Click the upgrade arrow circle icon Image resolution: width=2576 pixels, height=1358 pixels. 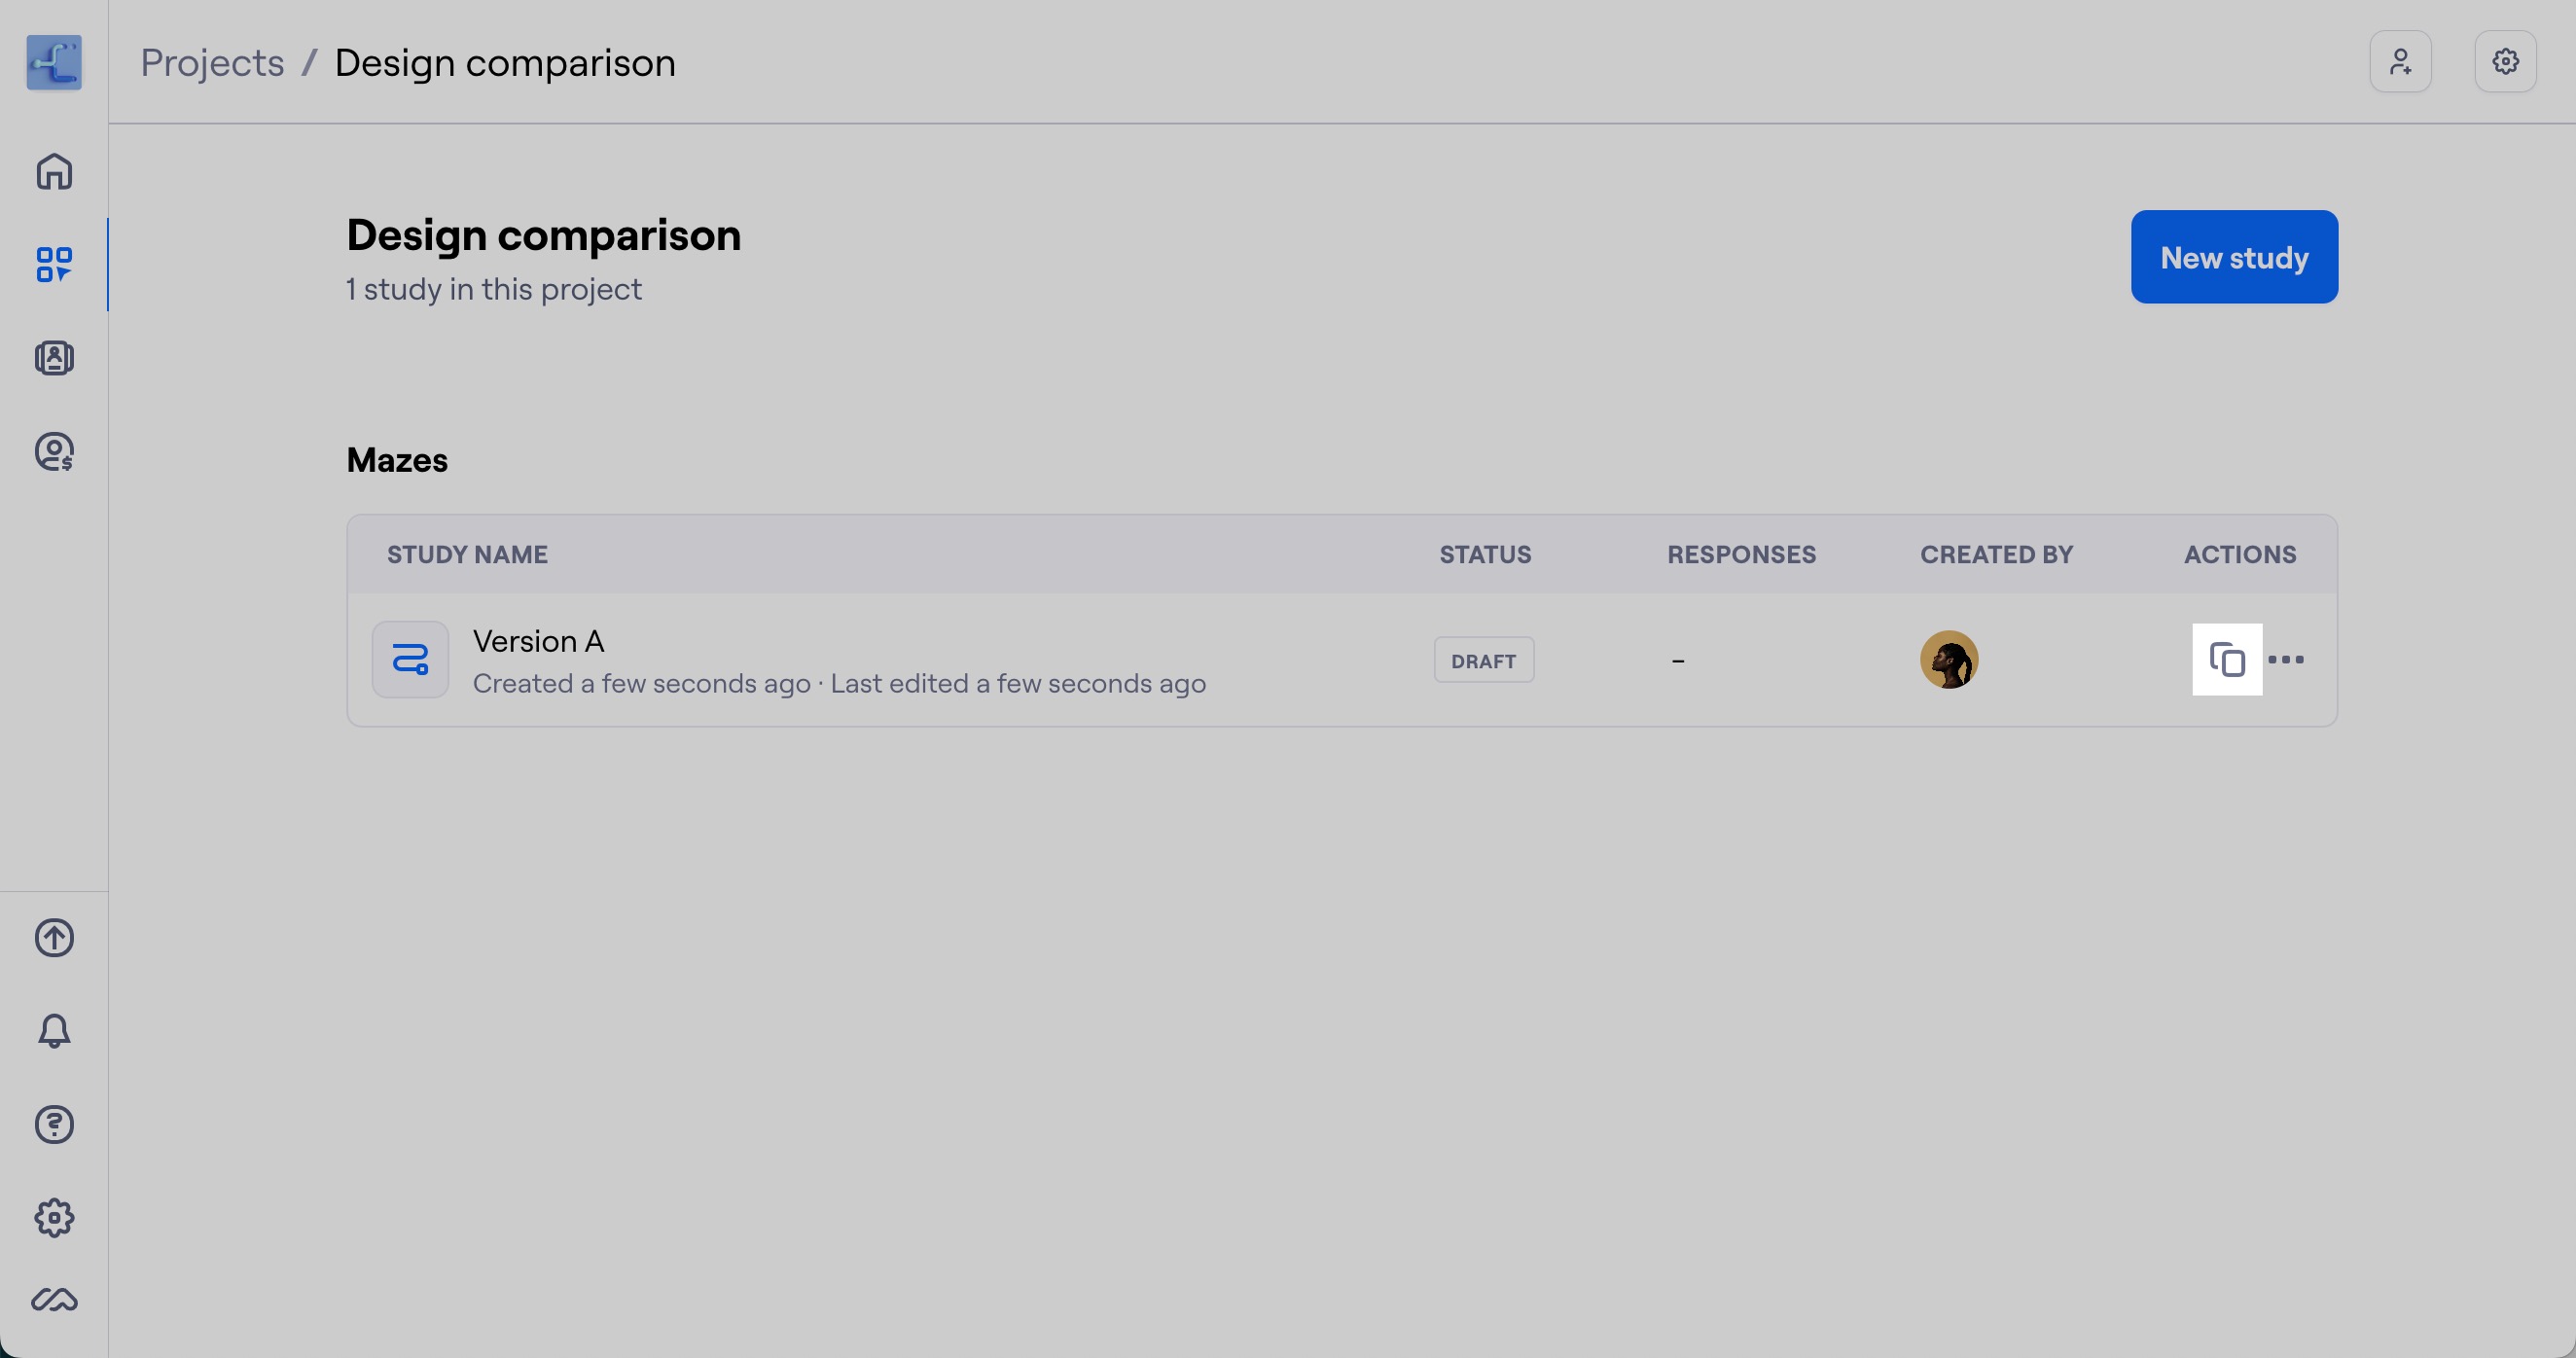pyautogui.click(x=54, y=938)
